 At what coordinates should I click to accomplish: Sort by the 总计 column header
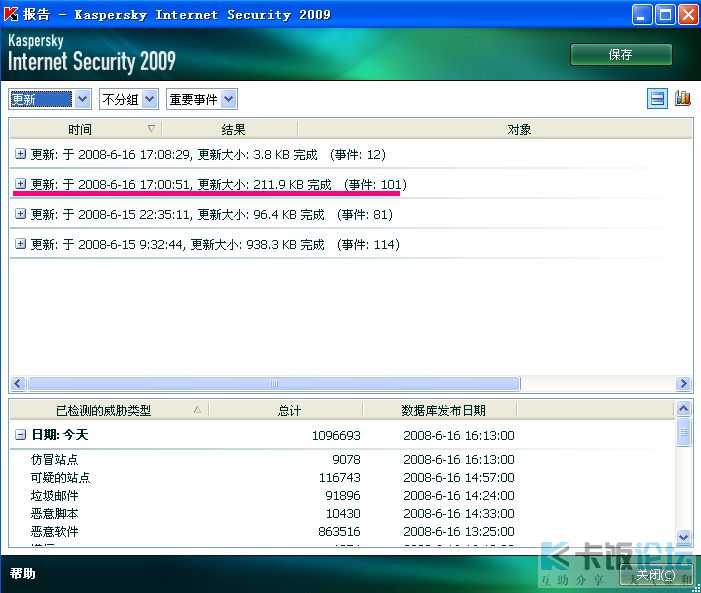(286, 410)
